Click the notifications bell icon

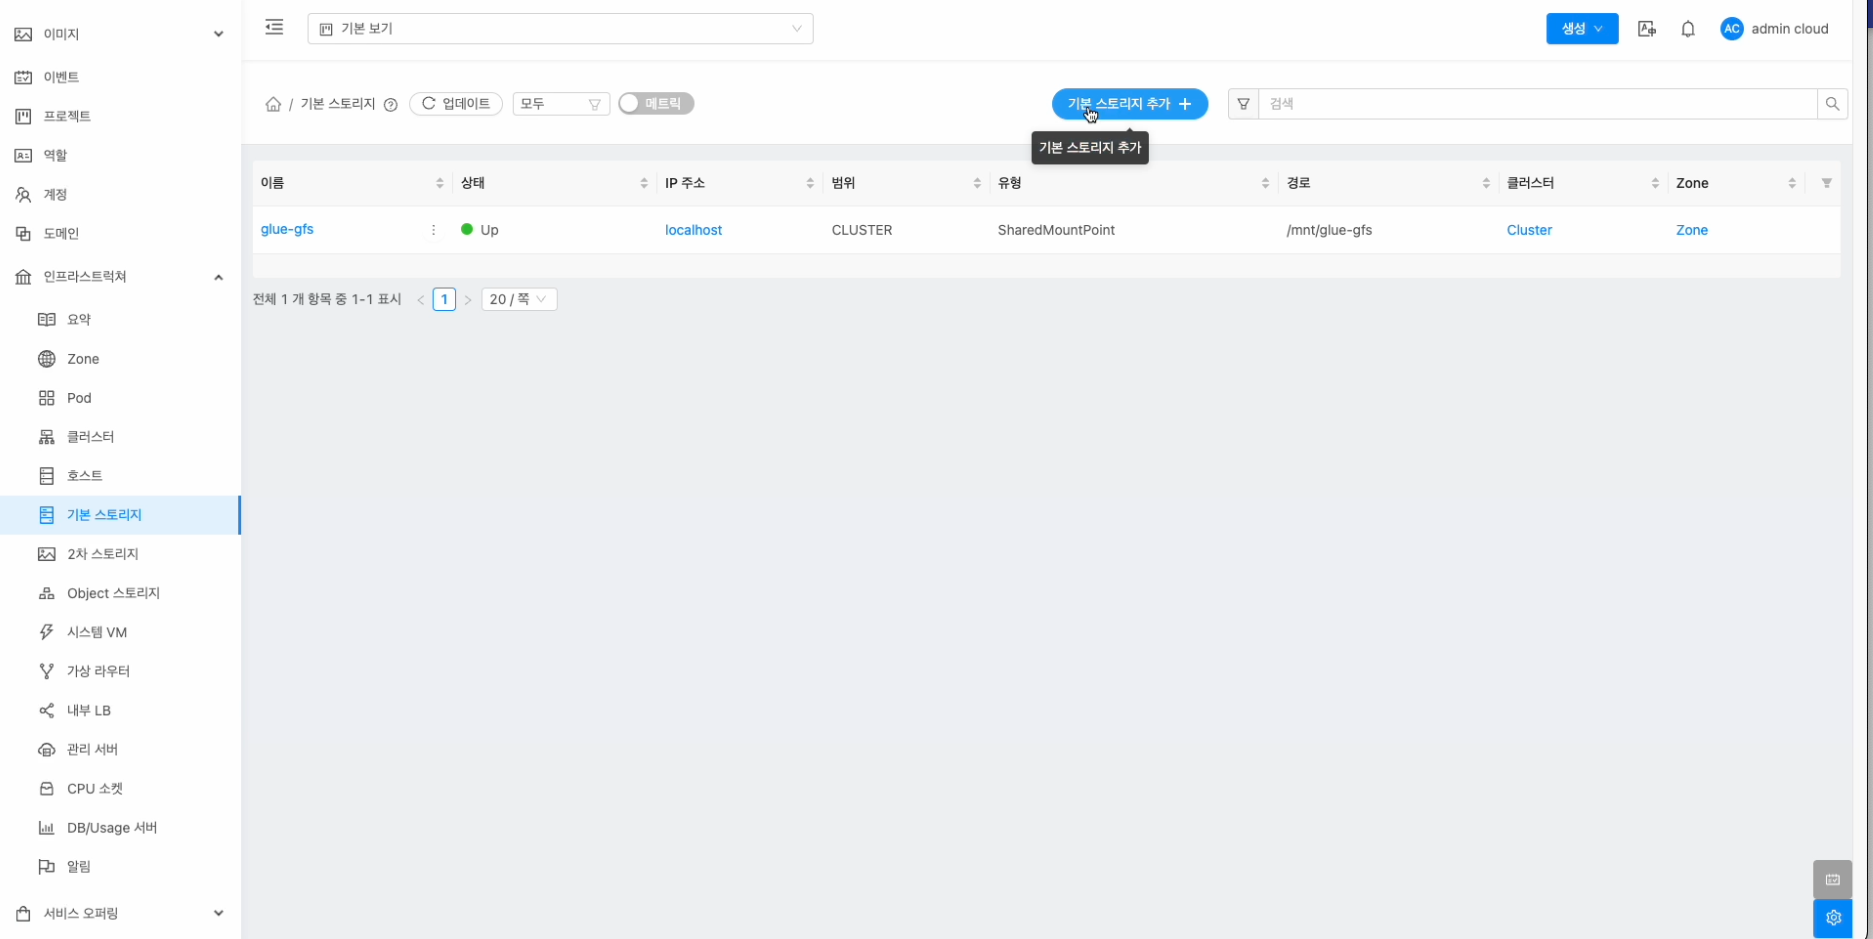[x=1688, y=29]
